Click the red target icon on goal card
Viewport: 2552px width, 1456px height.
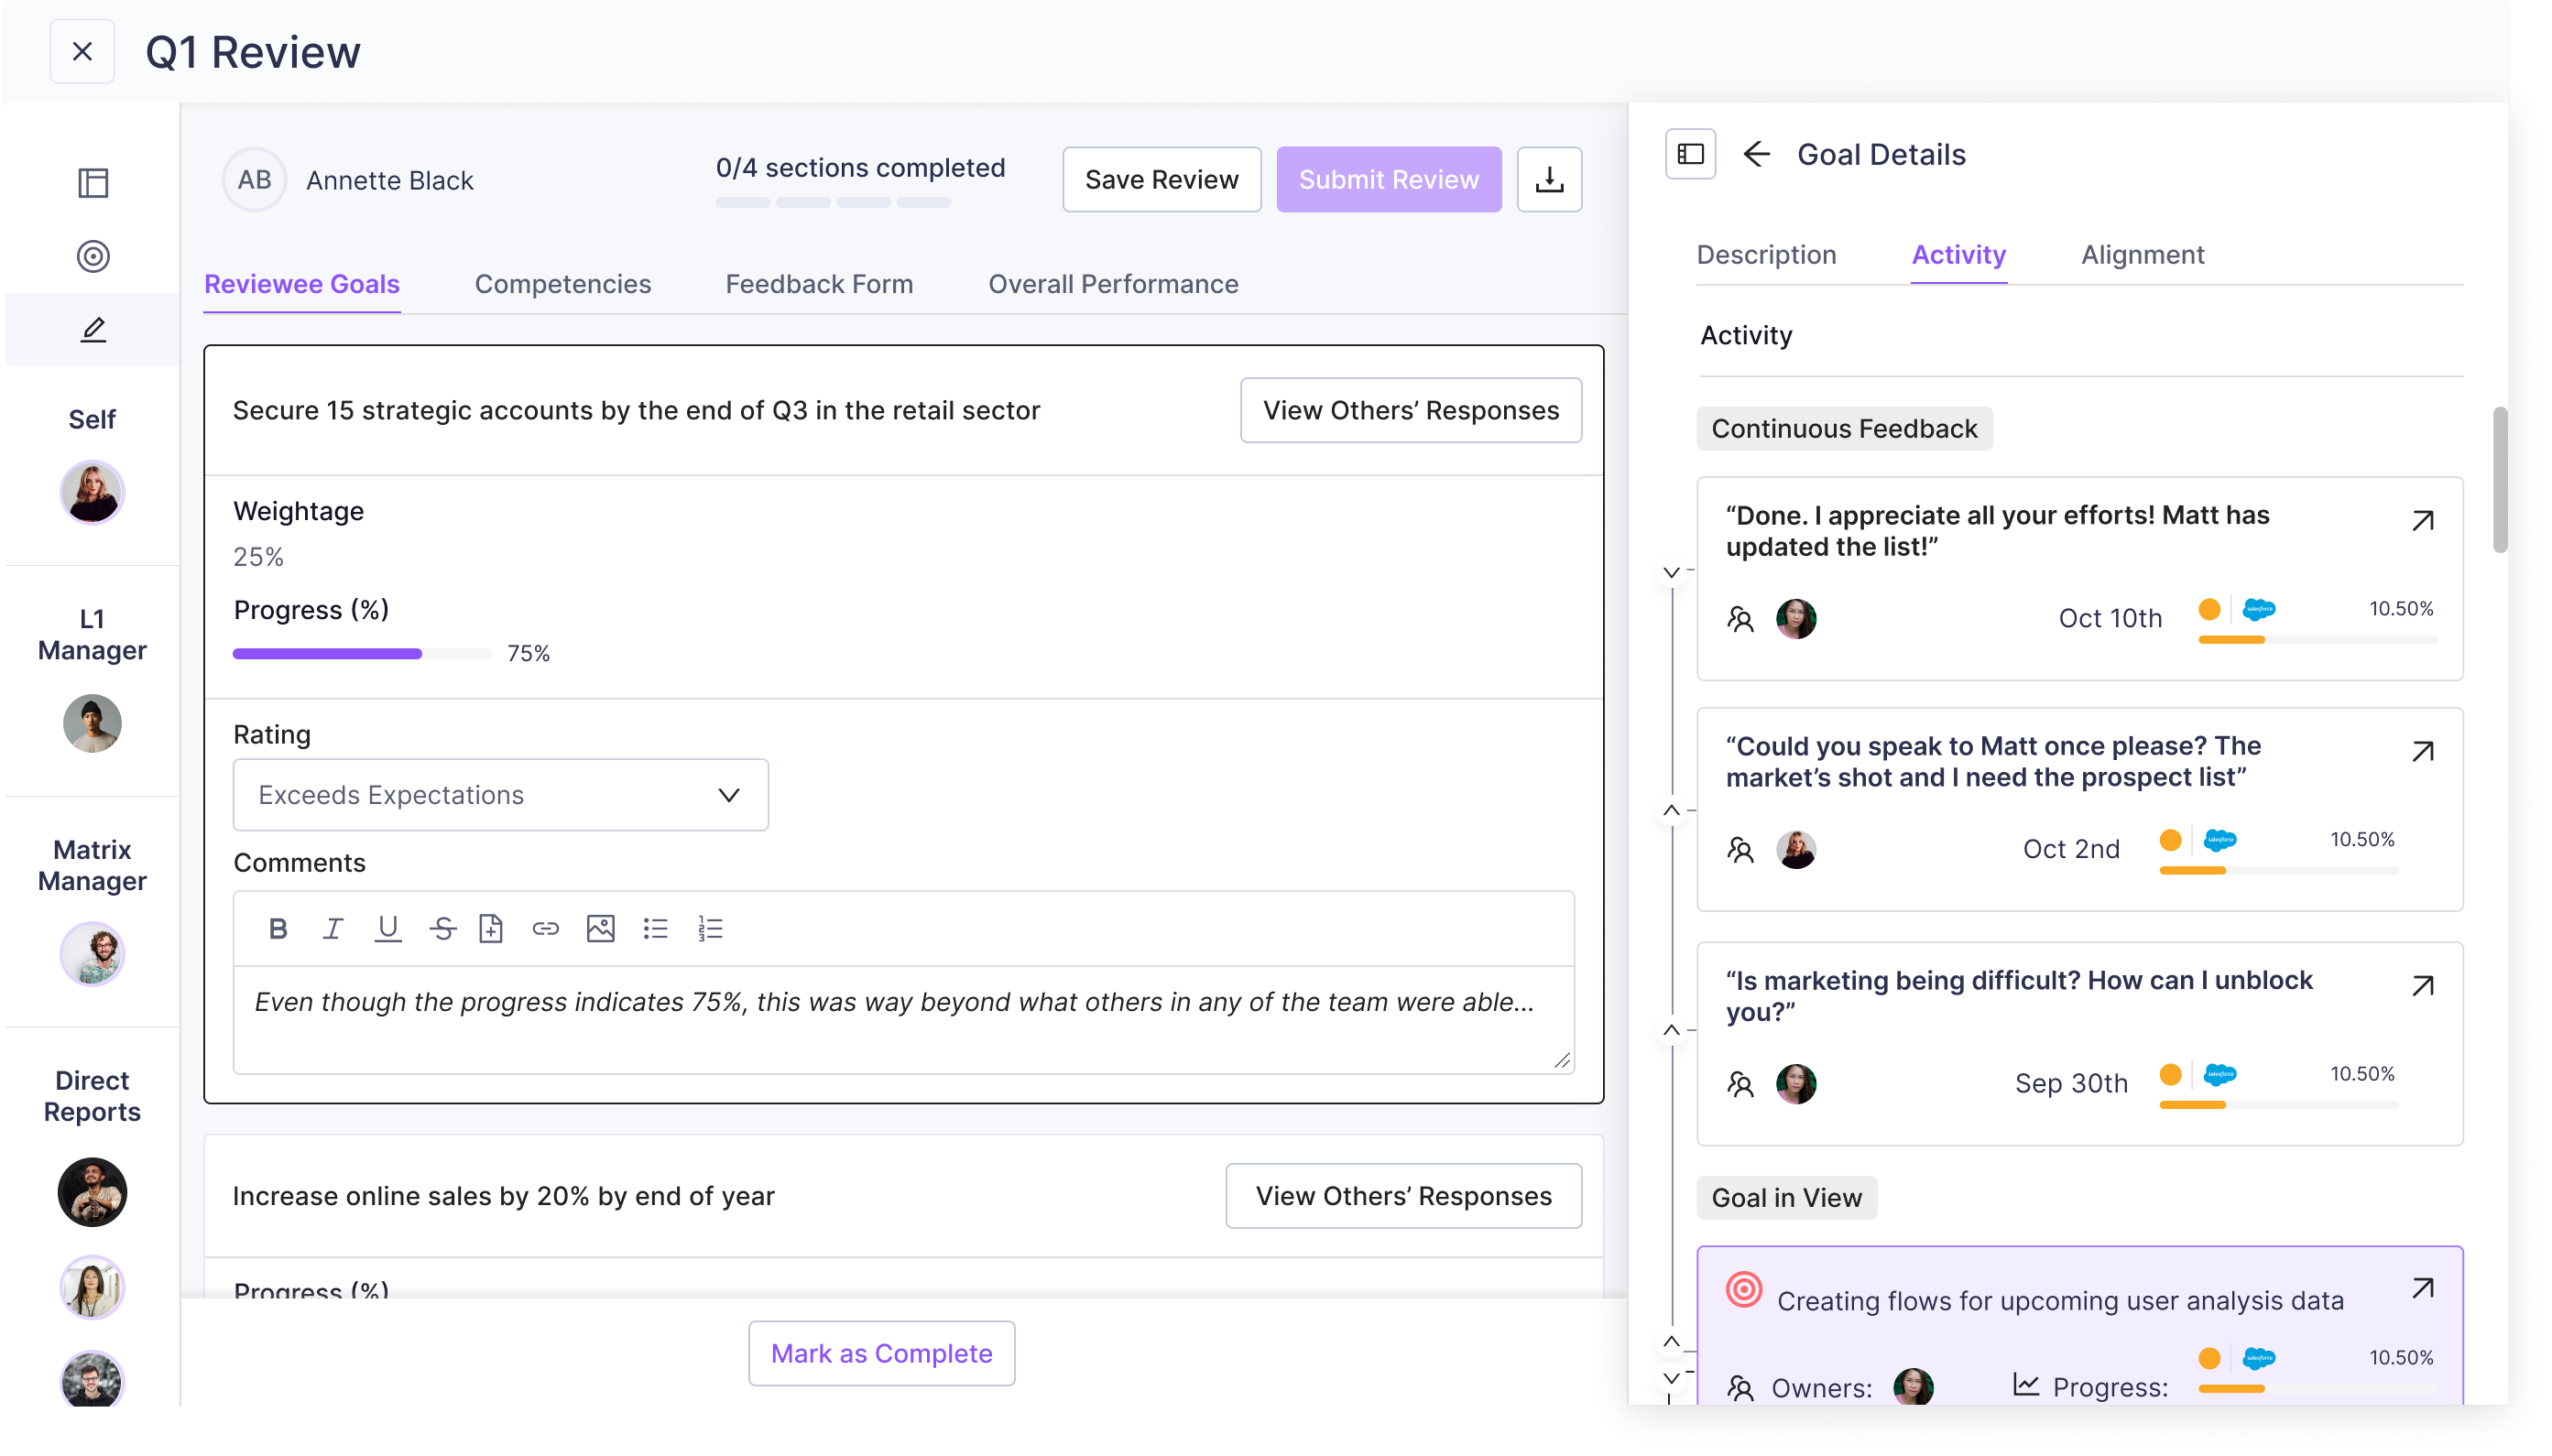[1744, 1290]
